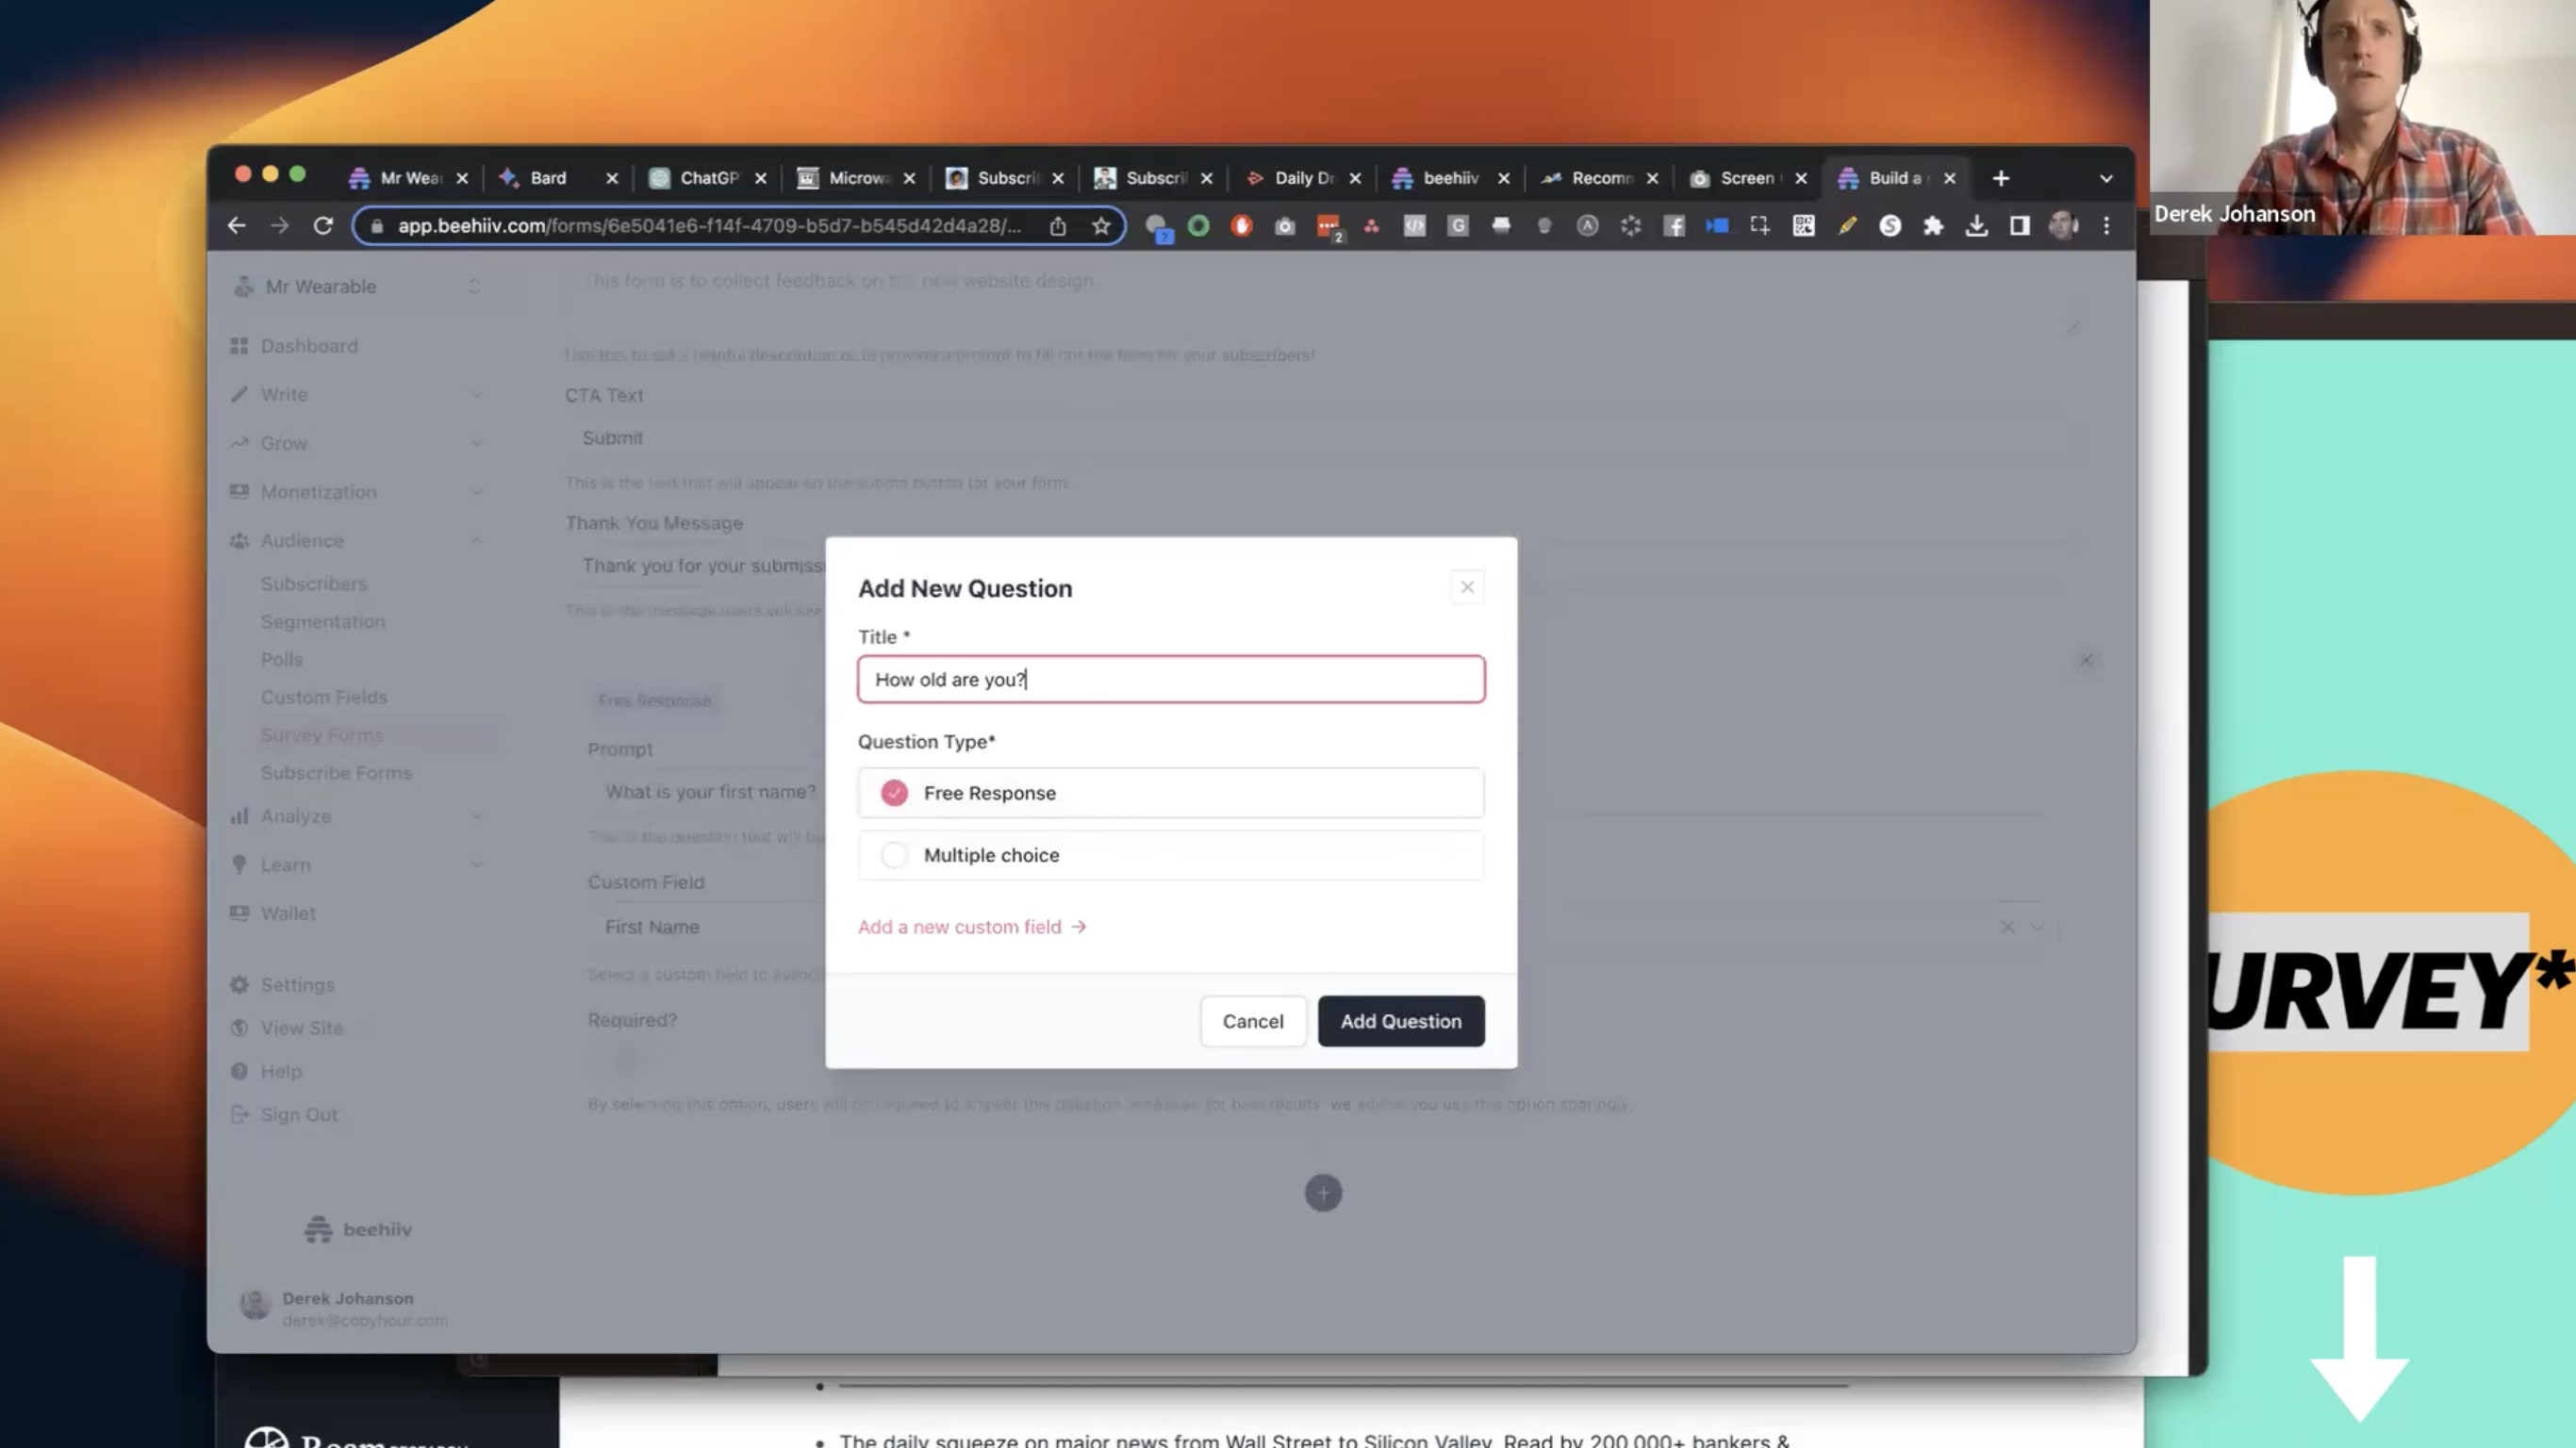
Task: Reload the page
Action: click(323, 226)
